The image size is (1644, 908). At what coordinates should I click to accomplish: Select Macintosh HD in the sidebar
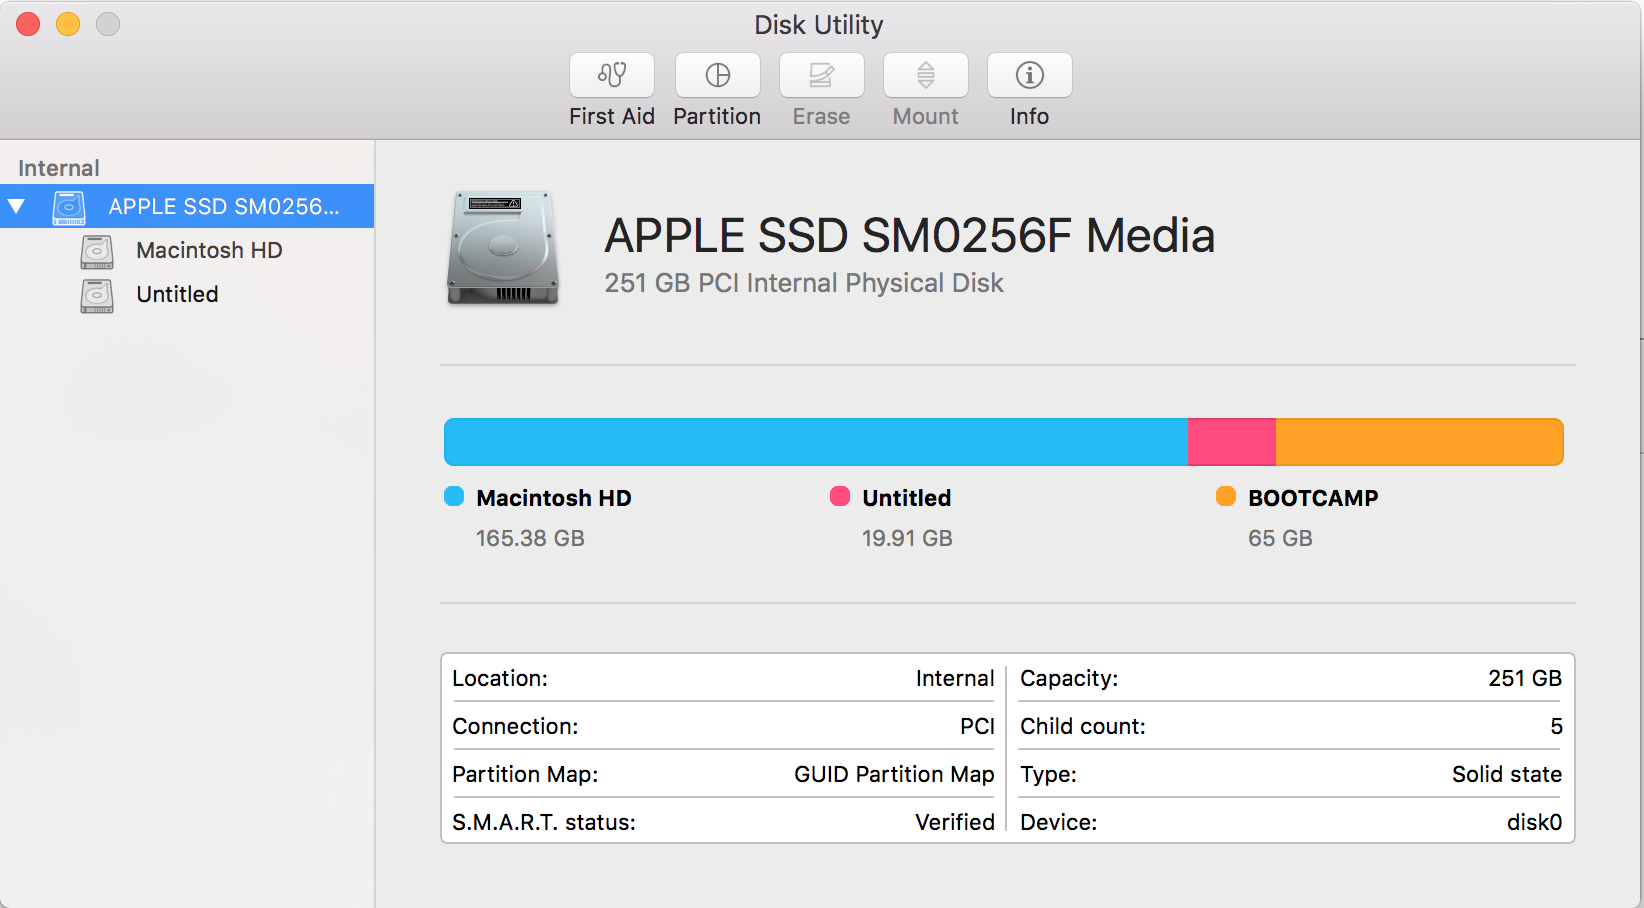click(209, 250)
